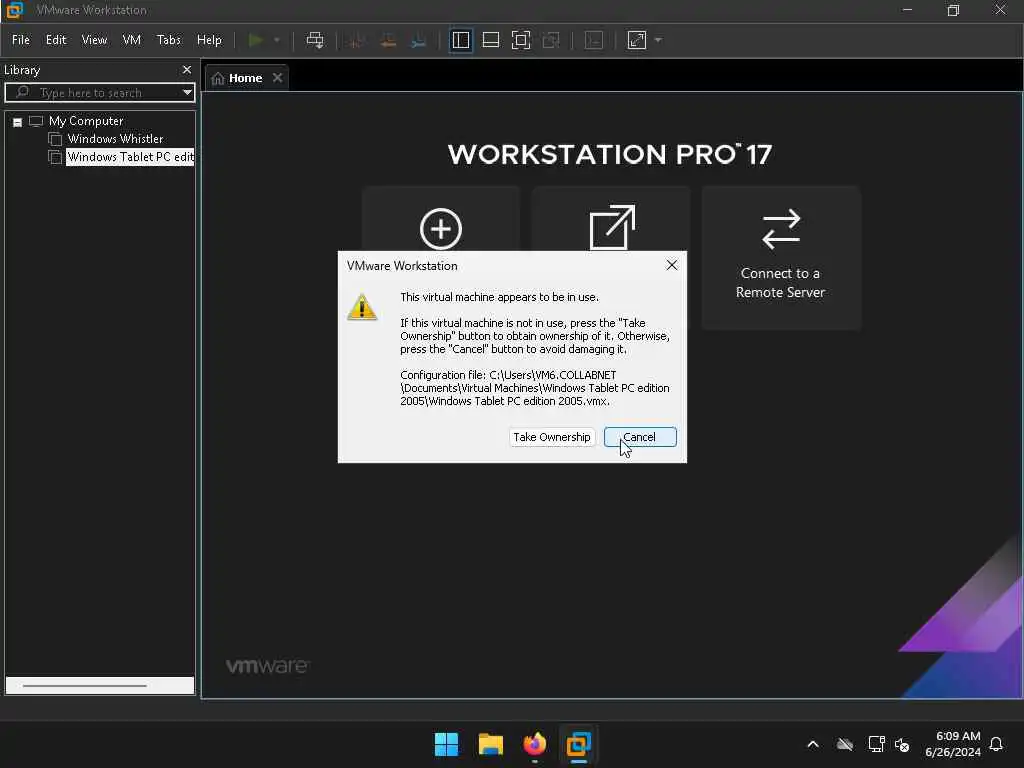Show hidden system tray icons
Screen dimensions: 1024x768
[x=813, y=744]
